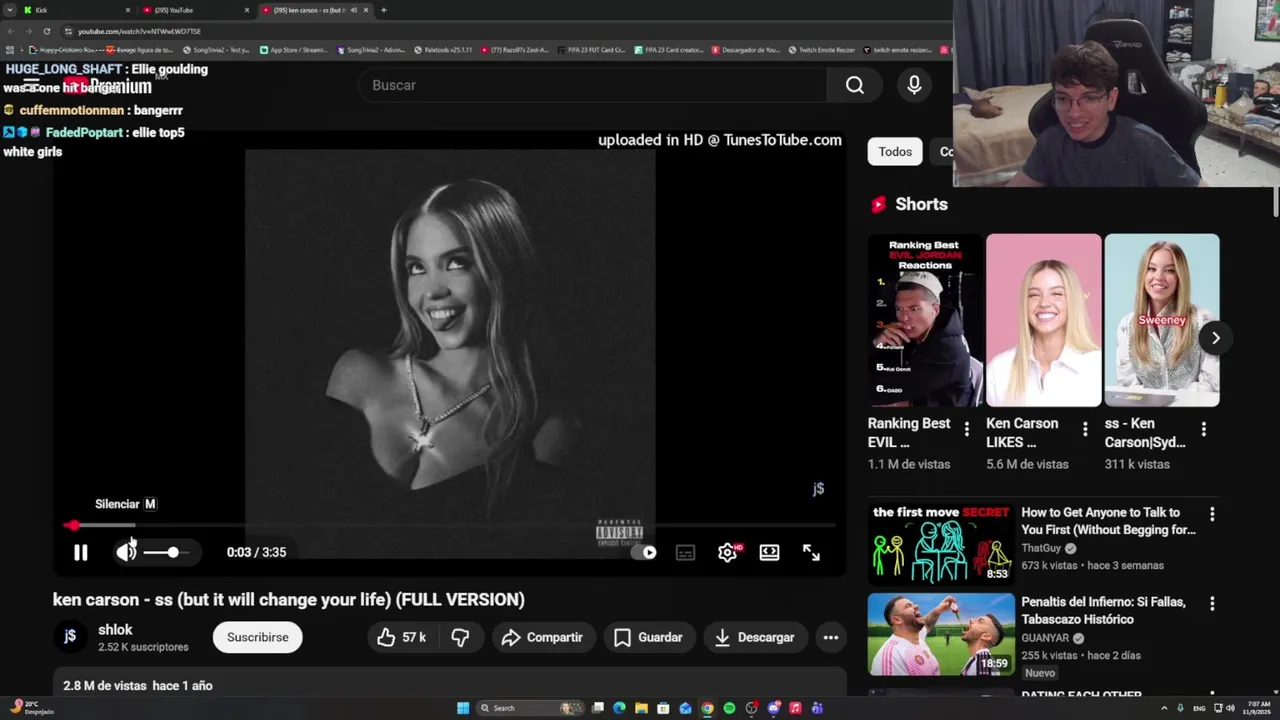Viewport: 1280px width, 720px height.
Task: Open options for 'Ranking Best EVIL' short
Action: [966, 429]
